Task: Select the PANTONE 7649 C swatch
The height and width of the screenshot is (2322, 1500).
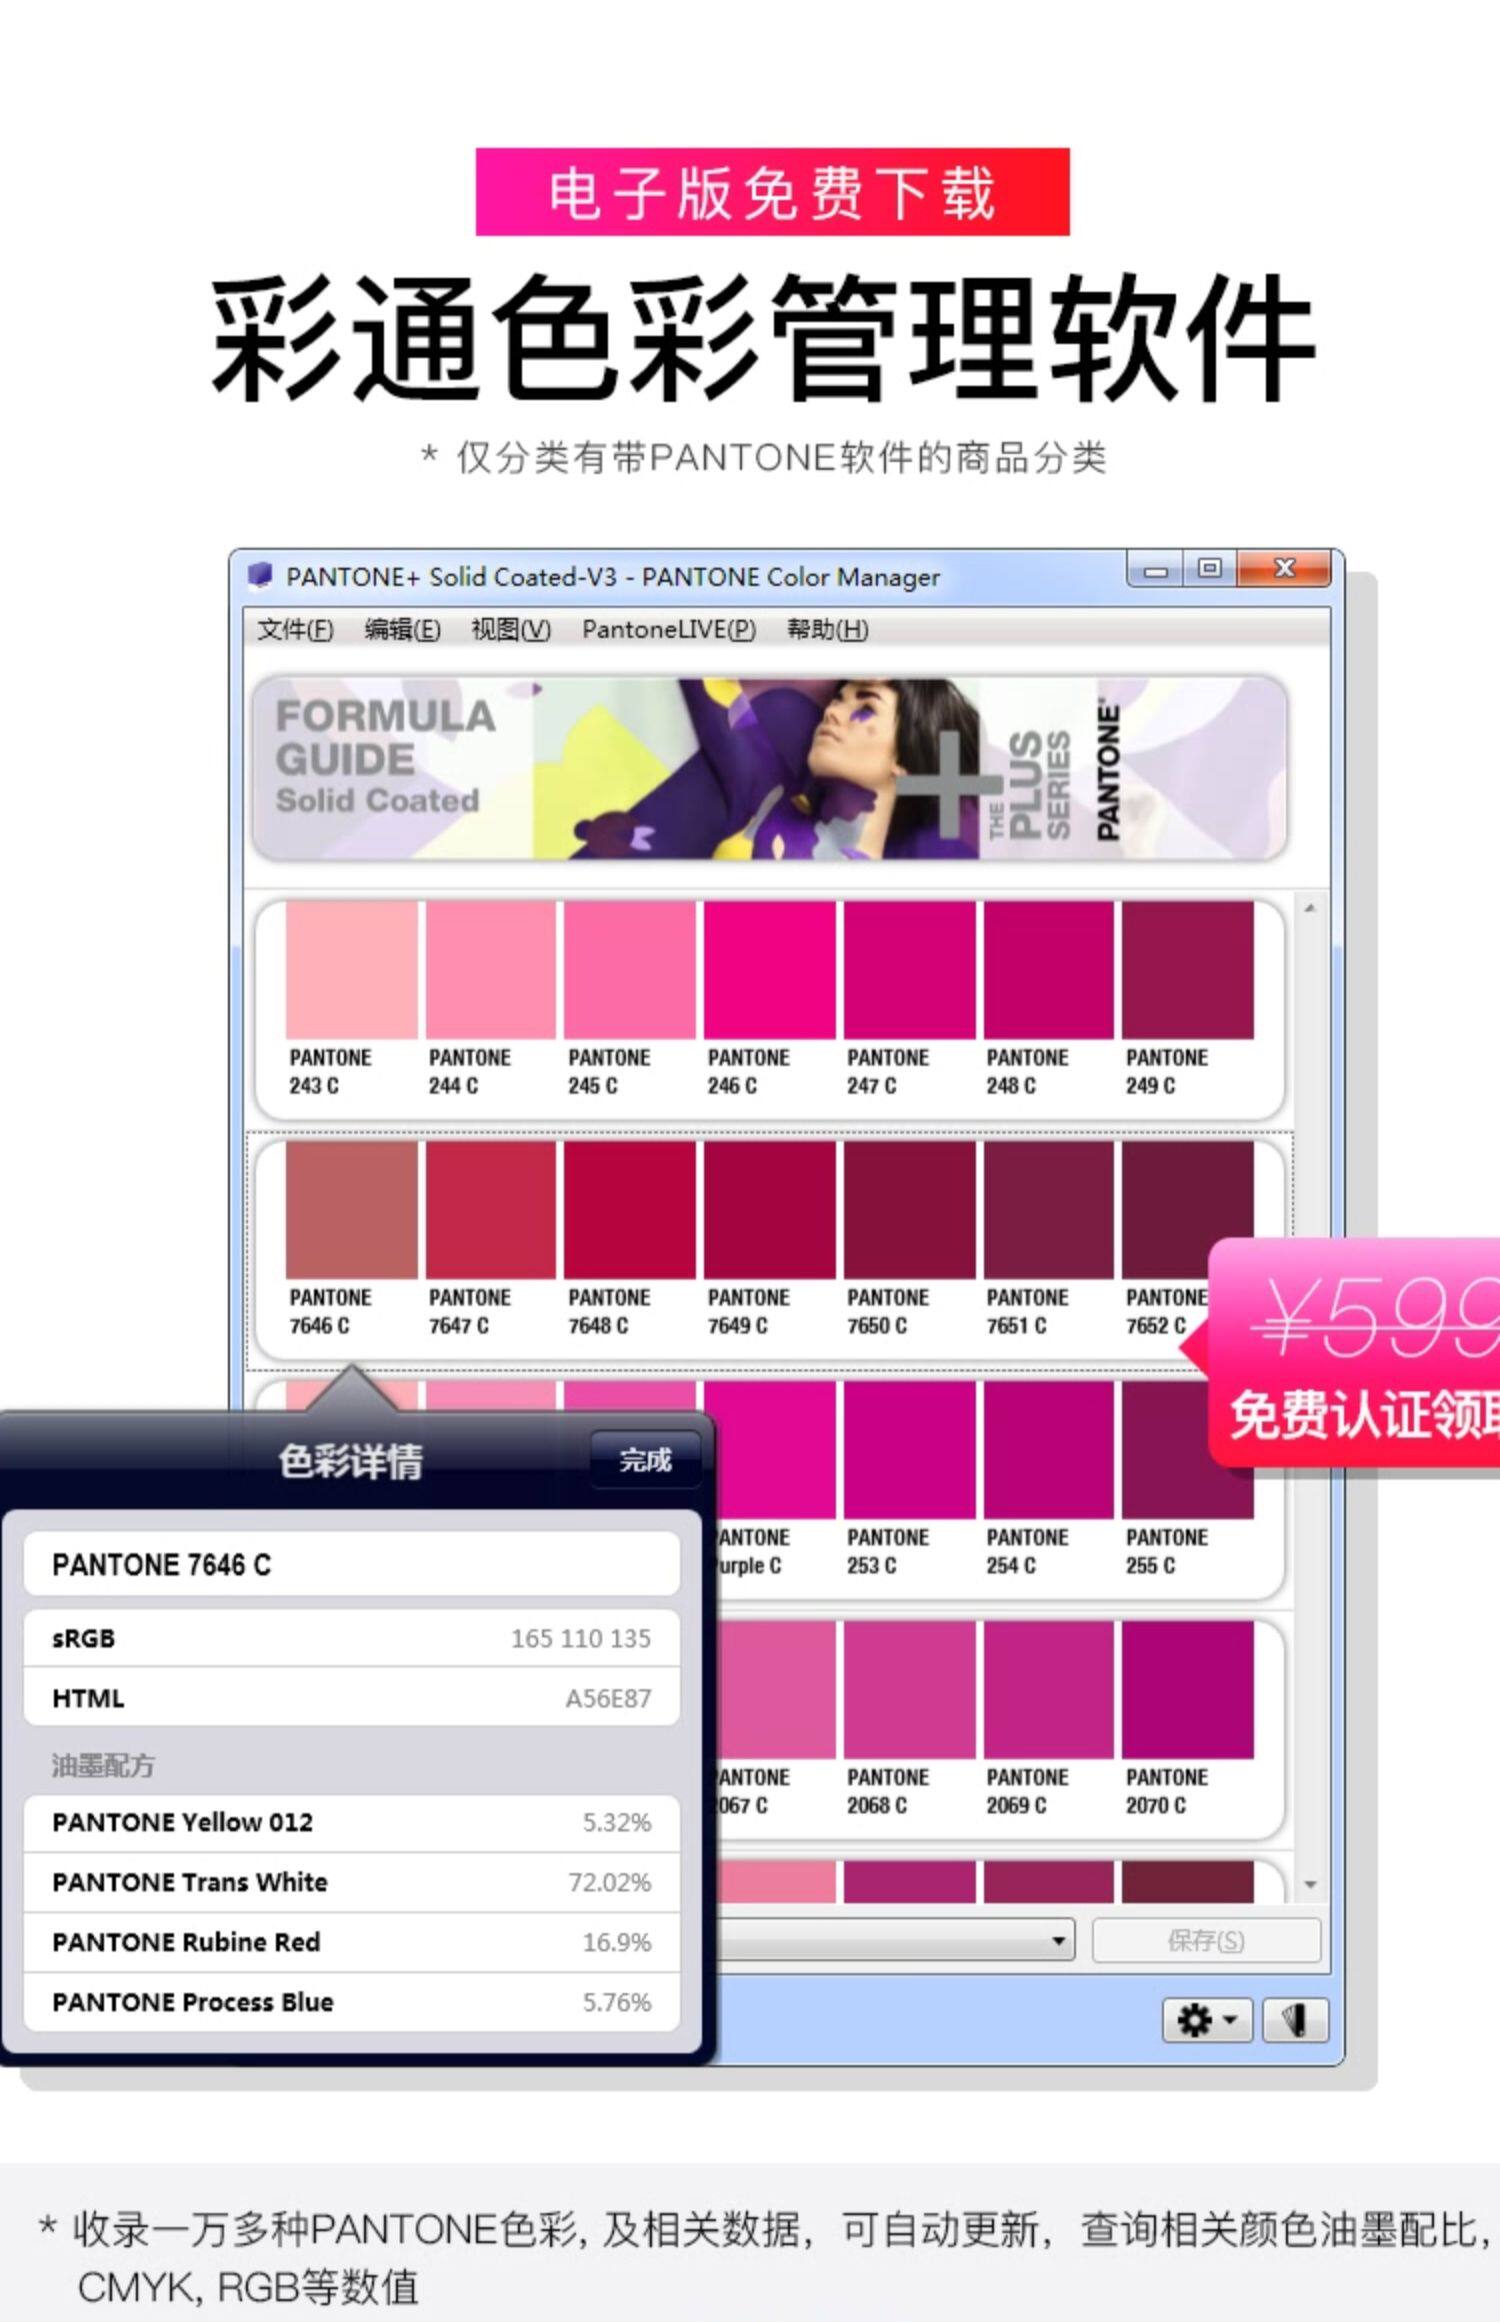Action: tap(769, 1210)
